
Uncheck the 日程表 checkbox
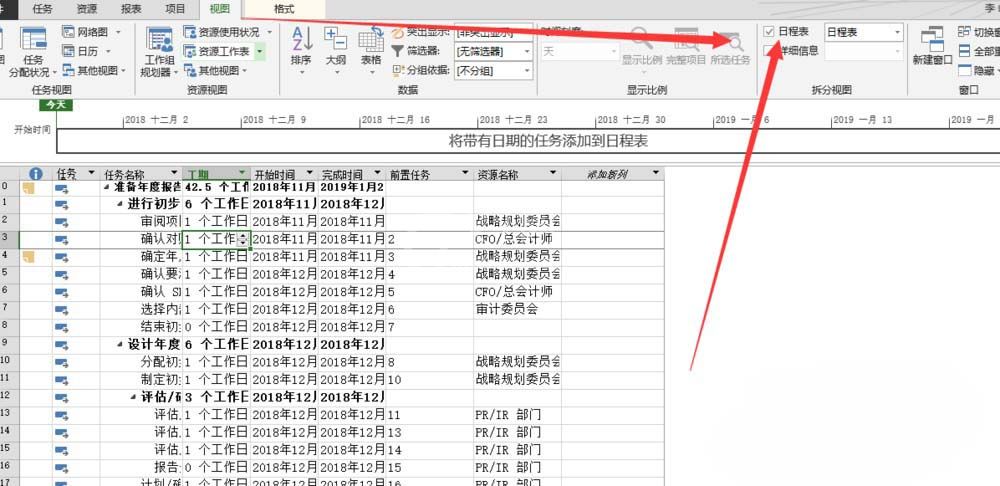(x=769, y=31)
